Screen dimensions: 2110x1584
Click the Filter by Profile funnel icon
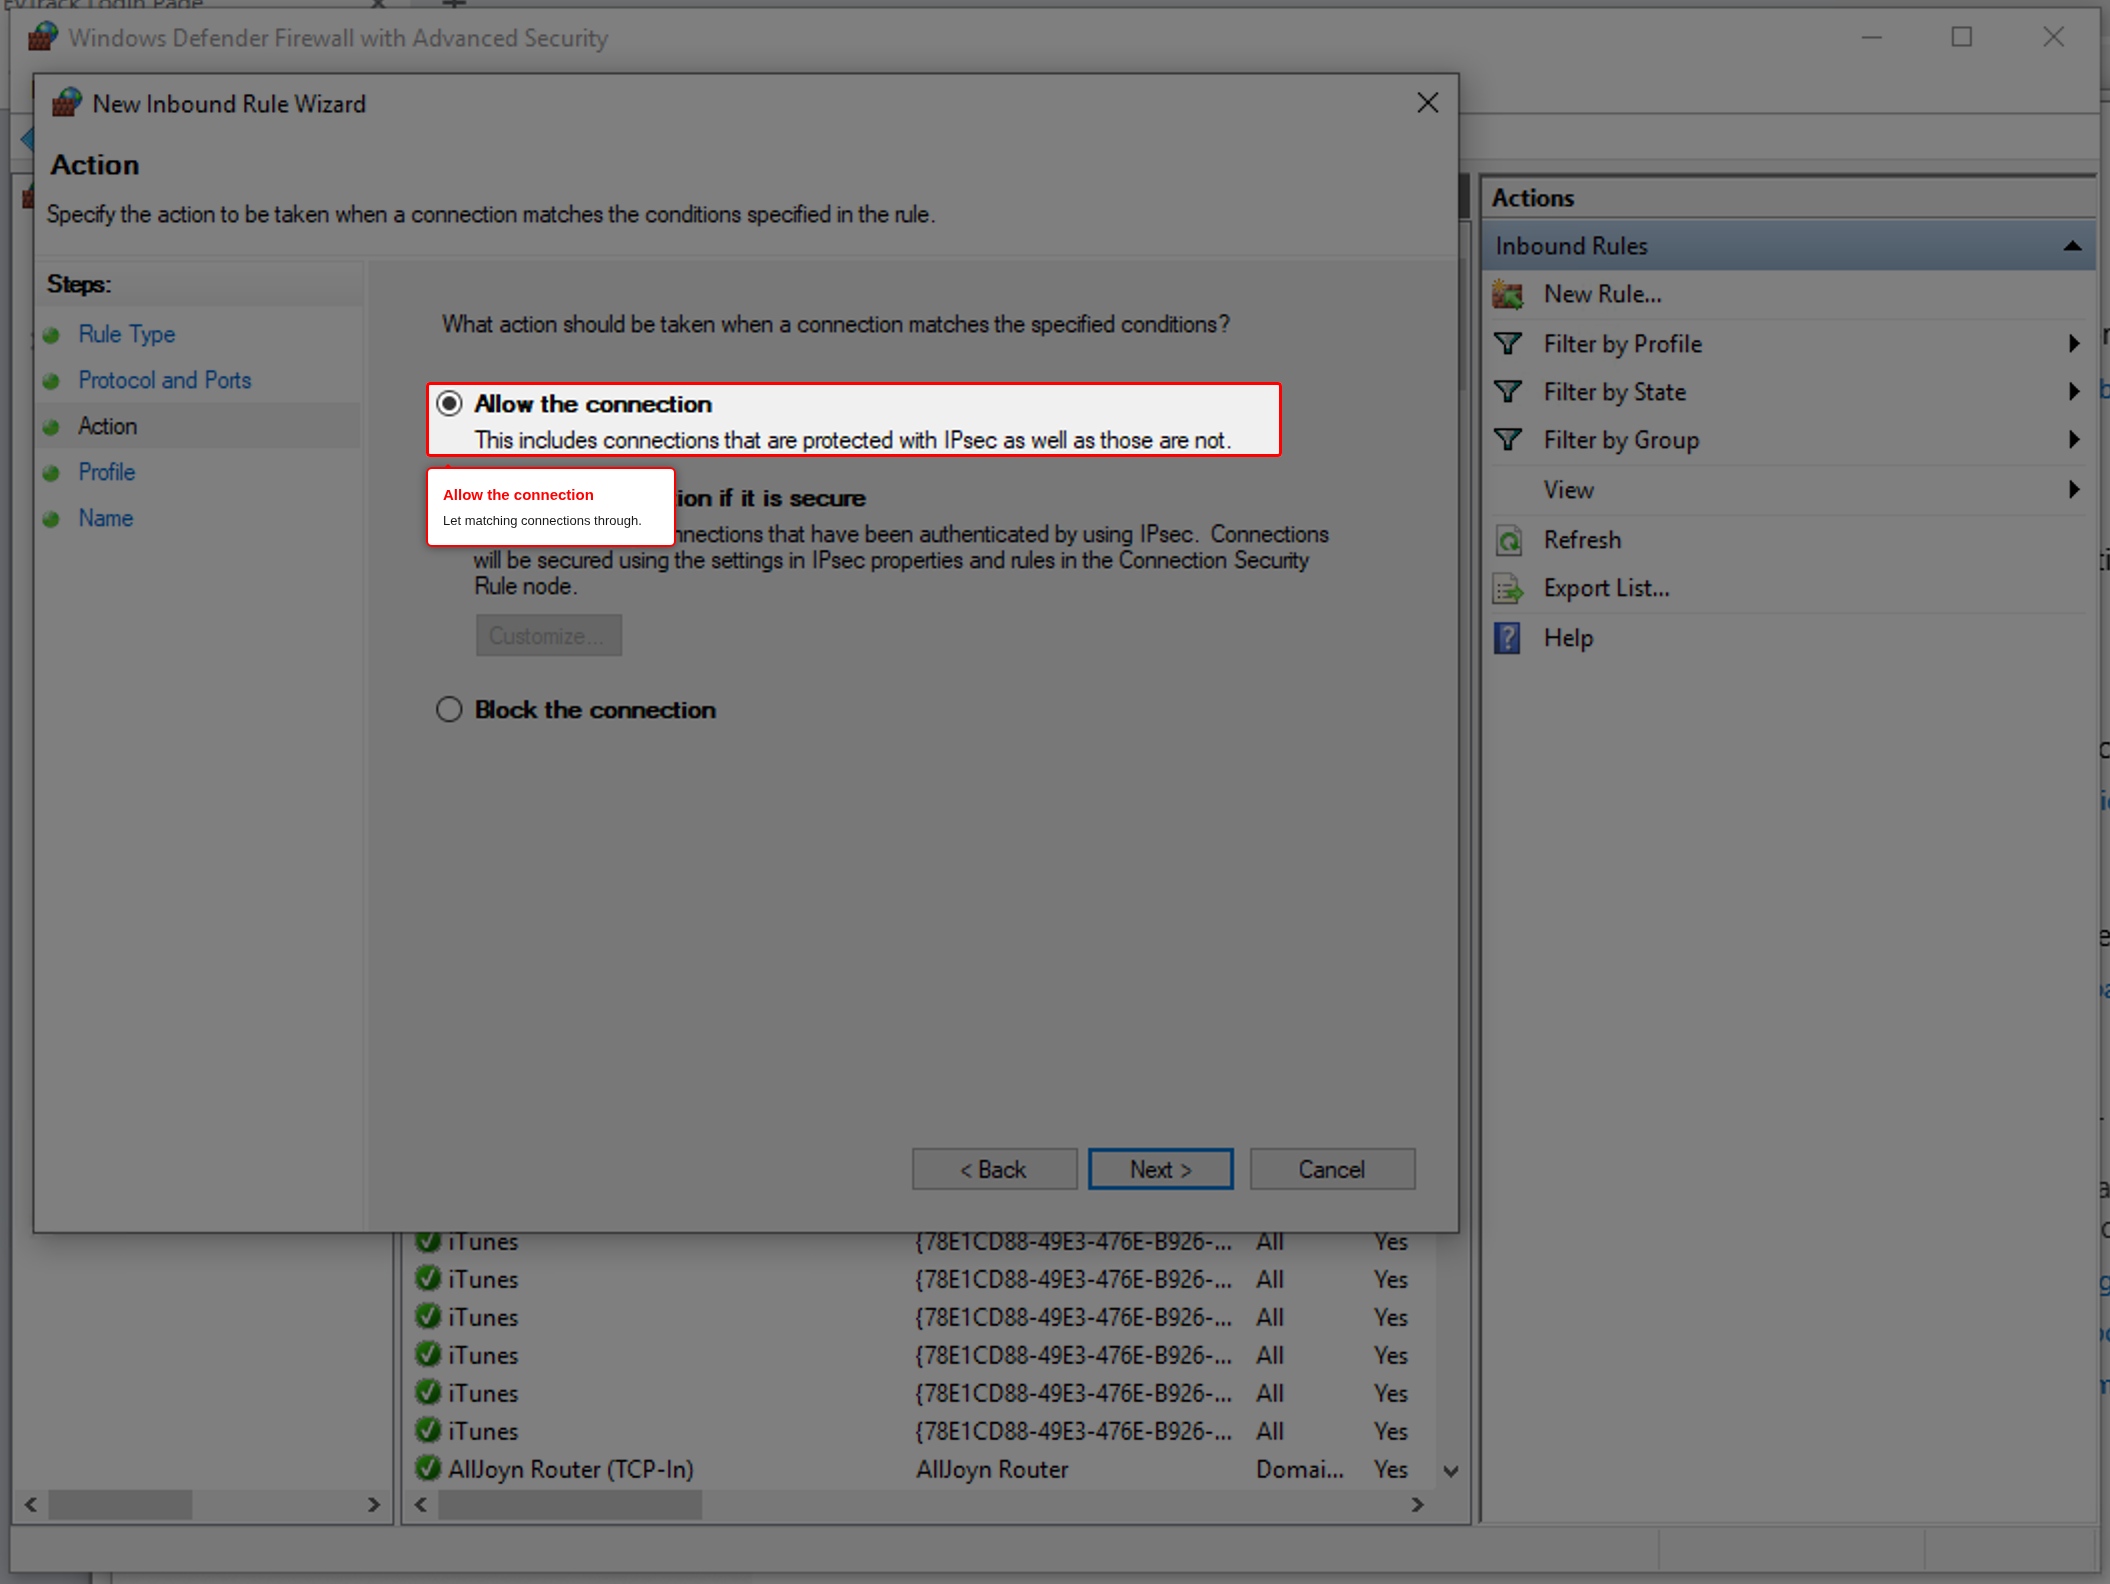point(1508,344)
